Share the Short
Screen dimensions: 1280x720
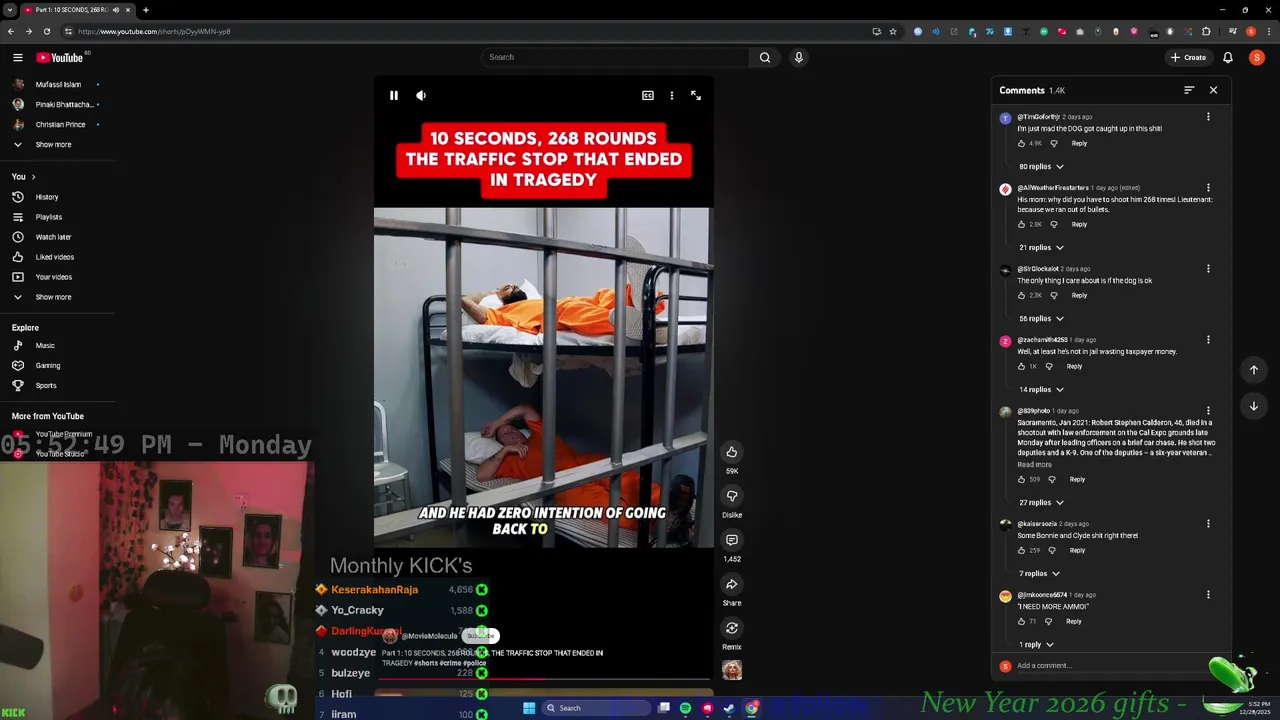coord(732,584)
